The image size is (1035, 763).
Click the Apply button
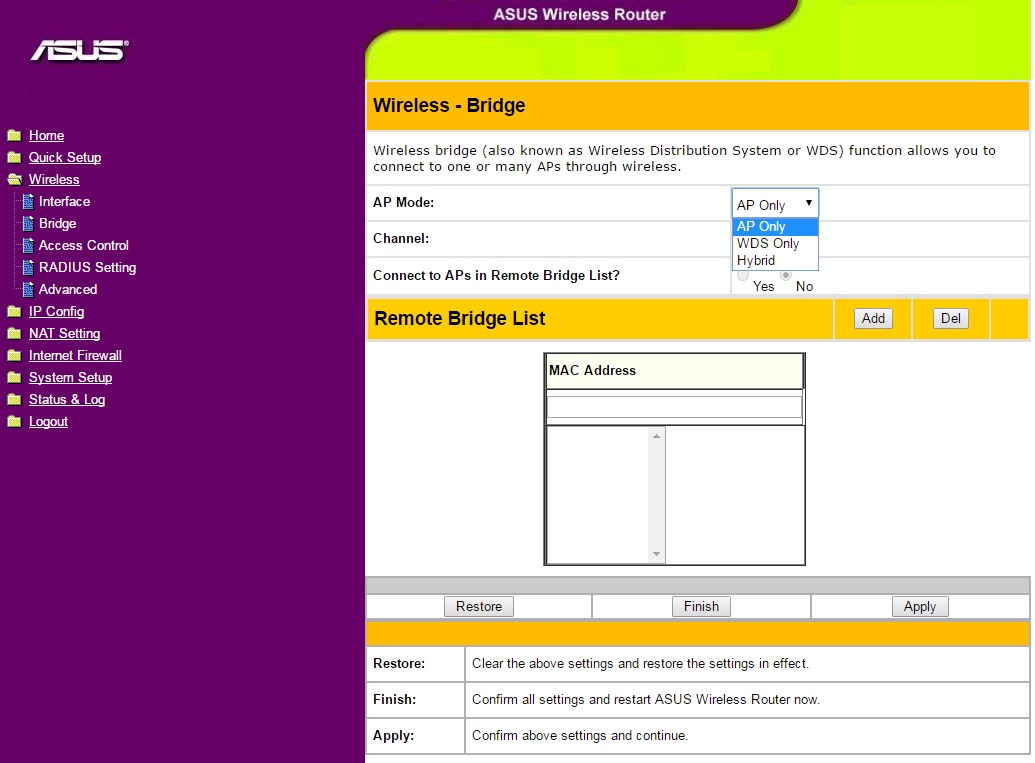point(919,606)
